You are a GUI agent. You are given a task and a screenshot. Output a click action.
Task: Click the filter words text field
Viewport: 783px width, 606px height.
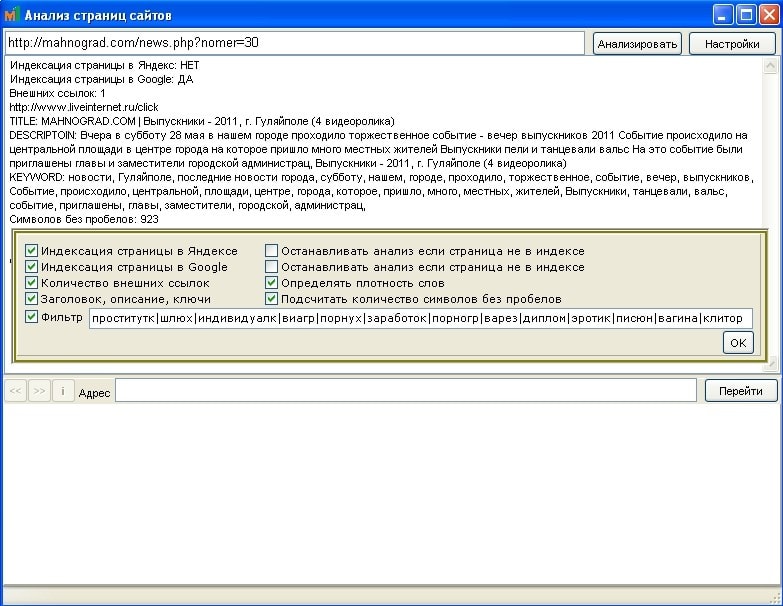[420, 318]
